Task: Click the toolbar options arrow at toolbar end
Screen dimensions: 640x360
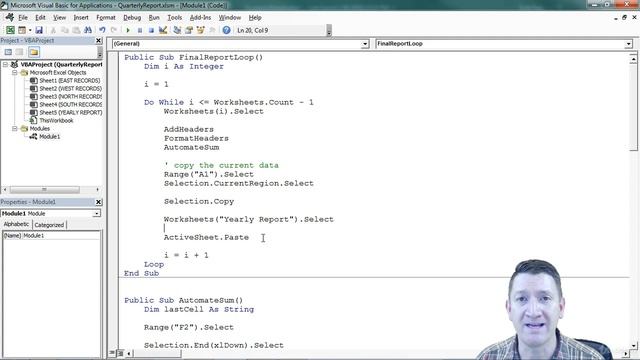Action: tap(329, 31)
